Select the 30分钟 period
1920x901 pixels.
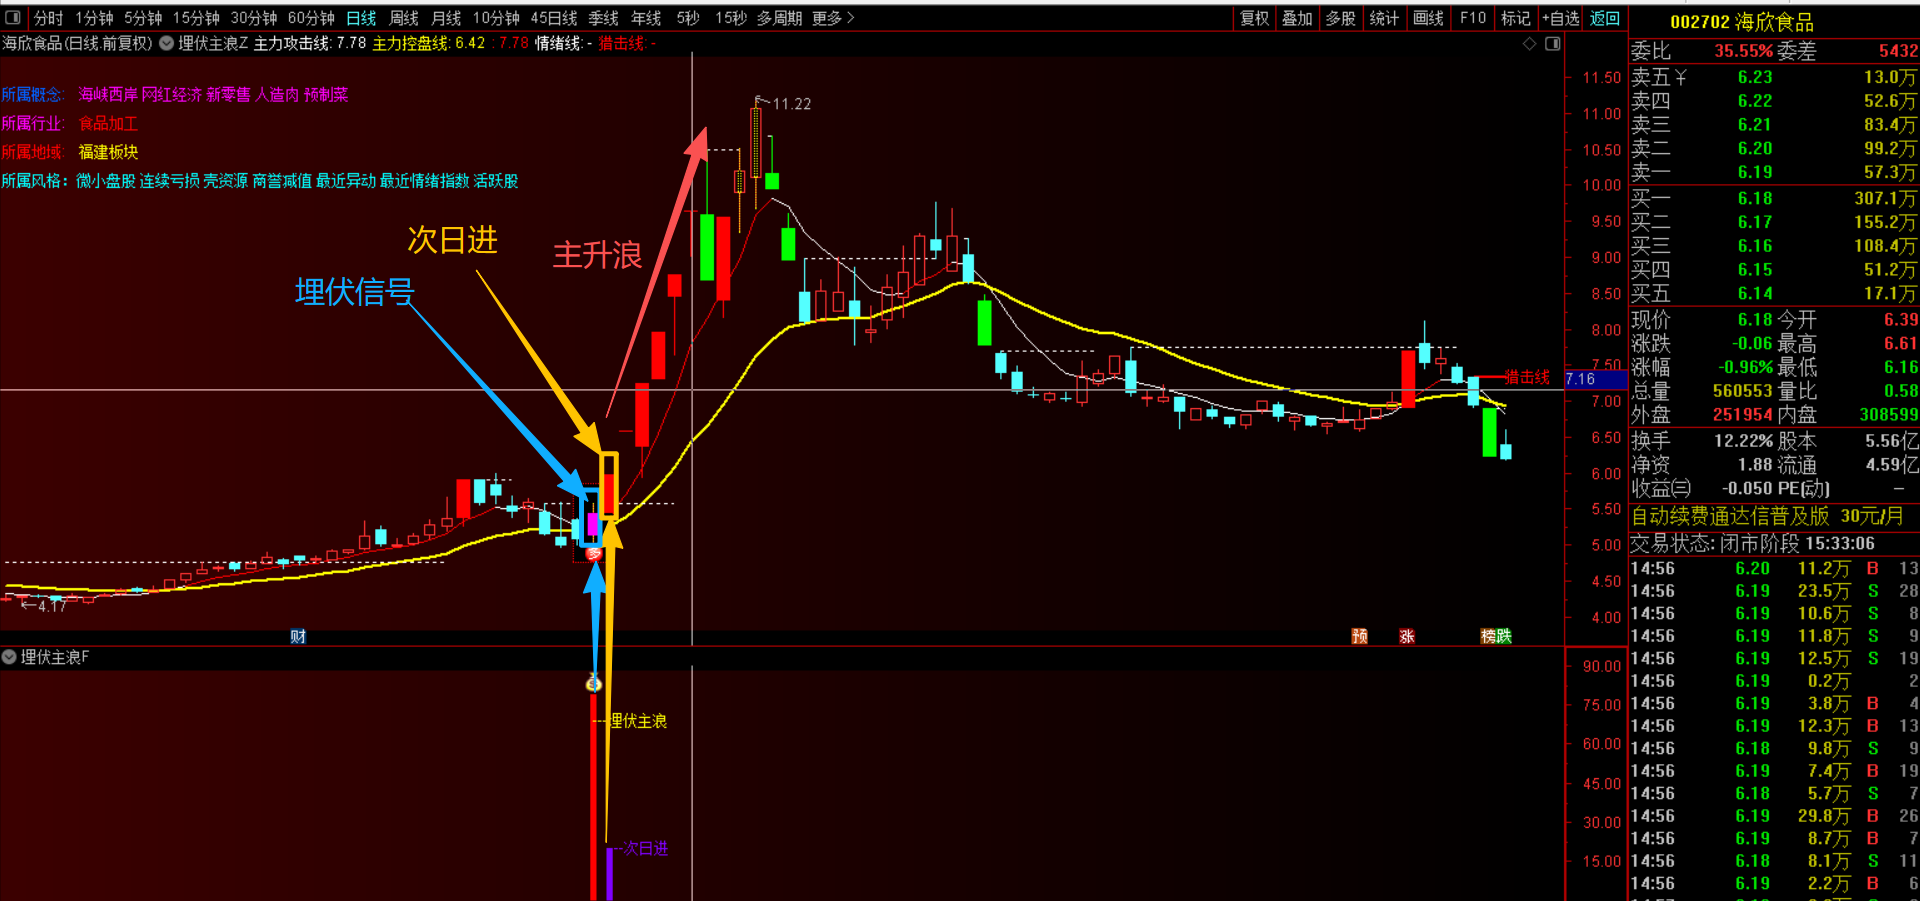pos(254,18)
